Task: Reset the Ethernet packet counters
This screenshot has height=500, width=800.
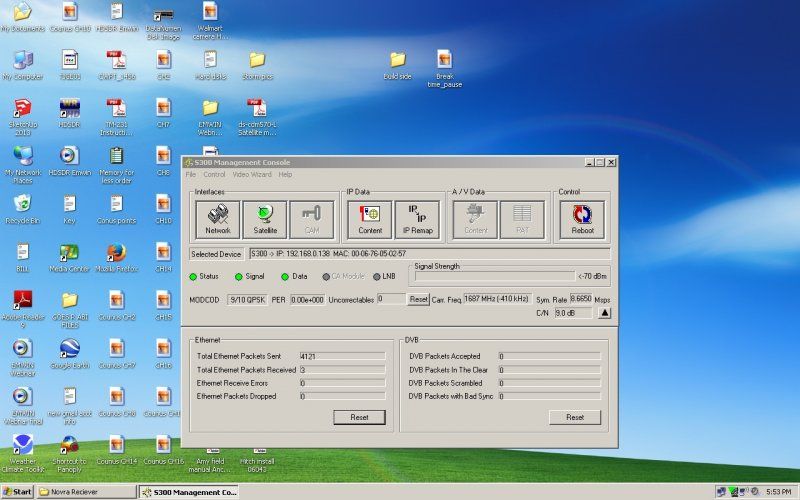Action: [359, 417]
